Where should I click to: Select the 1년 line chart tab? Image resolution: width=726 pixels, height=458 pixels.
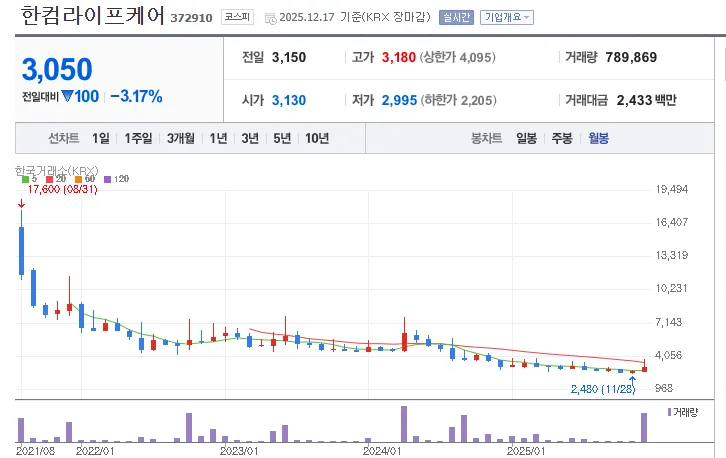pos(218,138)
